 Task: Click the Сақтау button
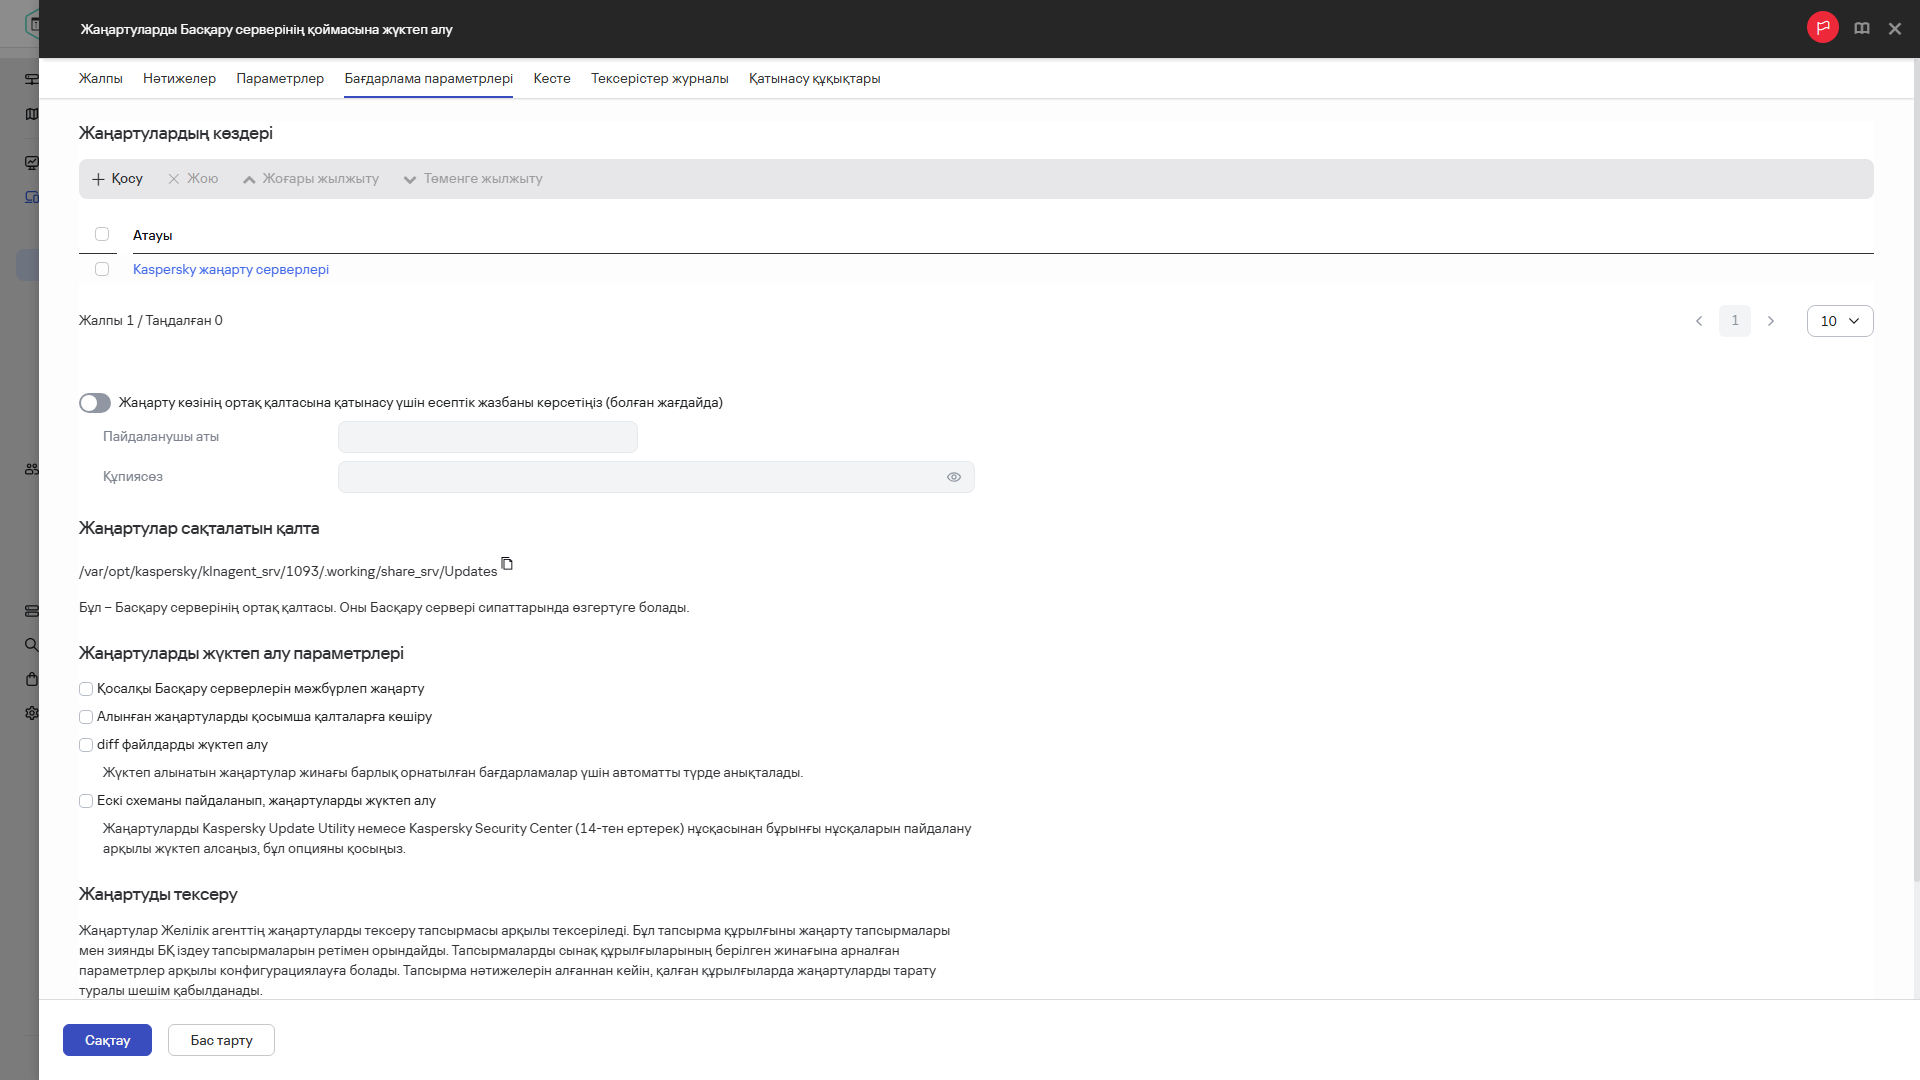[107, 1040]
